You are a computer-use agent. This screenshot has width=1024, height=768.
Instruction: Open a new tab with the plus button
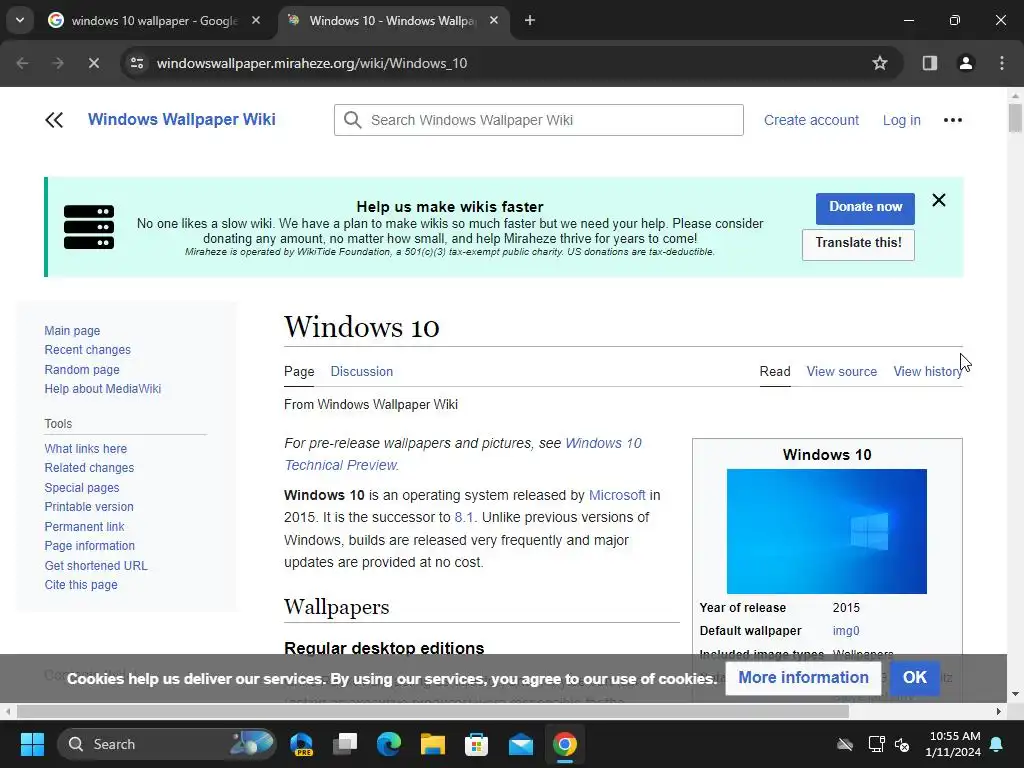click(530, 20)
